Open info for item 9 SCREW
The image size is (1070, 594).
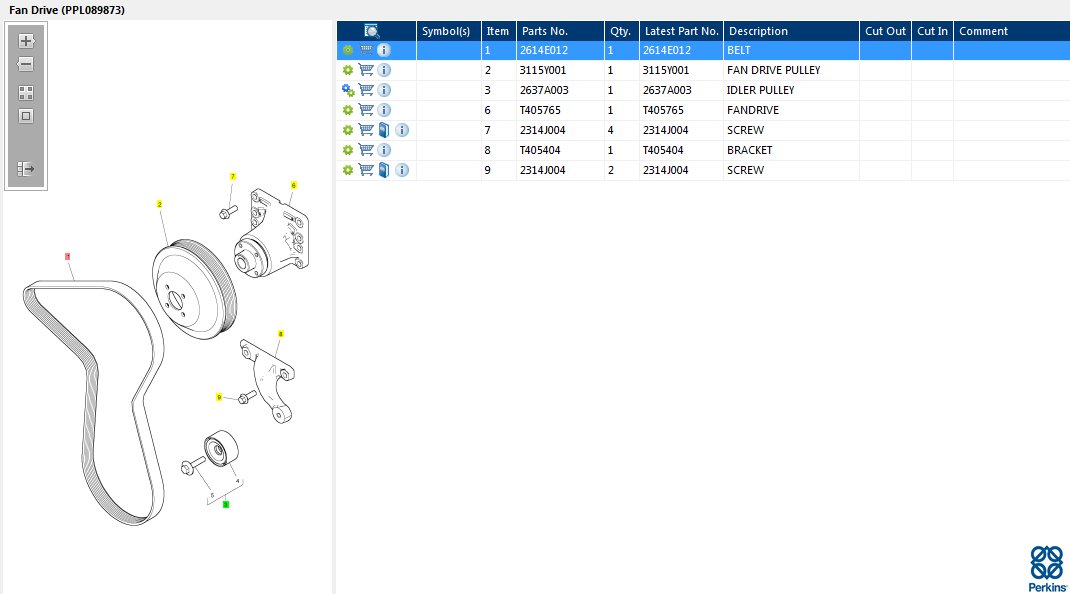click(402, 170)
